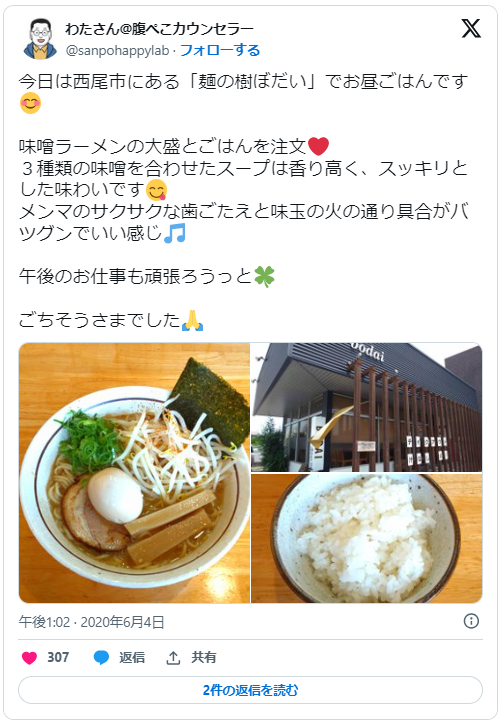Follow the account via フォローする link
The width and height of the screenshot is (503, 727).
pos(220,50)
